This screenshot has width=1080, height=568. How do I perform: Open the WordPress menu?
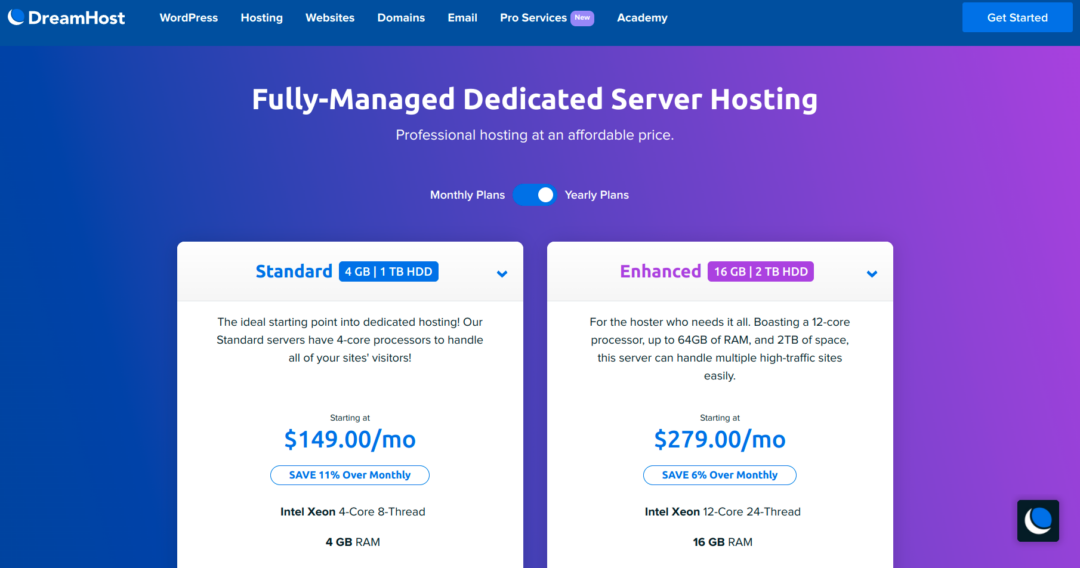(x=189, y=18)
